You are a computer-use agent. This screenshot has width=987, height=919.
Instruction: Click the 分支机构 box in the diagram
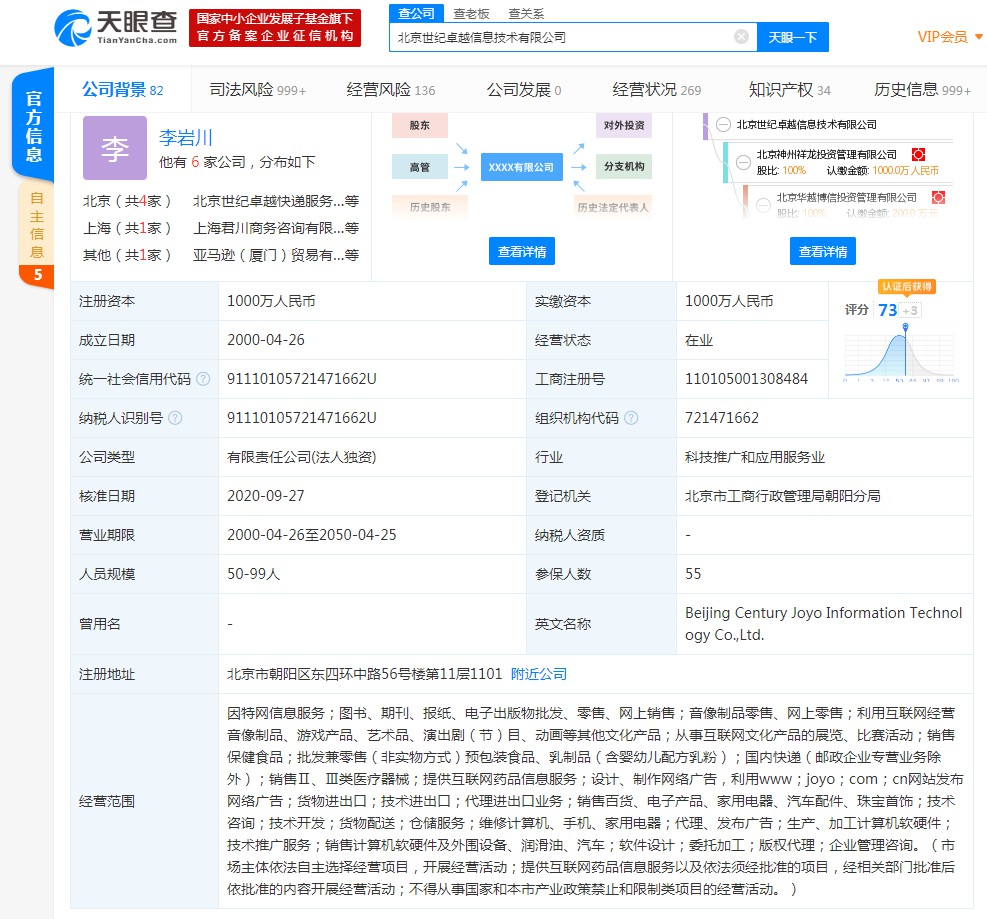(624, 166)
